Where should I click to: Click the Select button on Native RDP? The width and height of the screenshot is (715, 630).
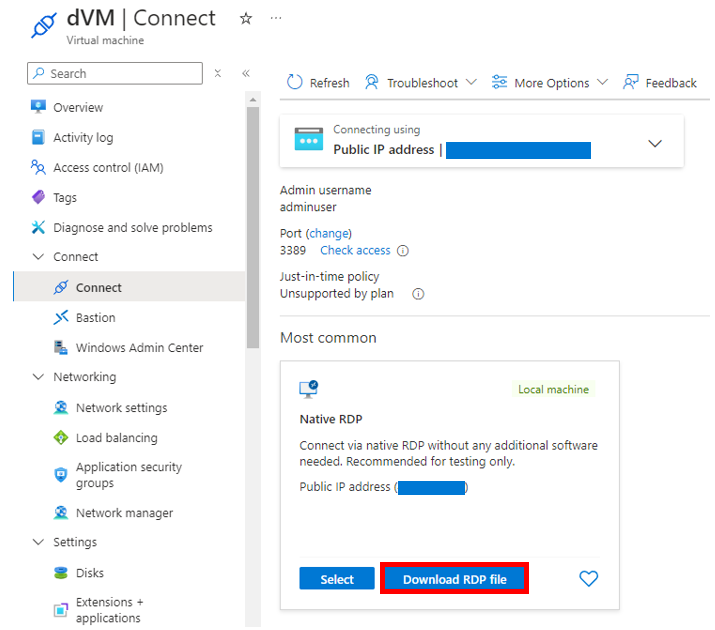pyautogui.click(x=337, y=579)
